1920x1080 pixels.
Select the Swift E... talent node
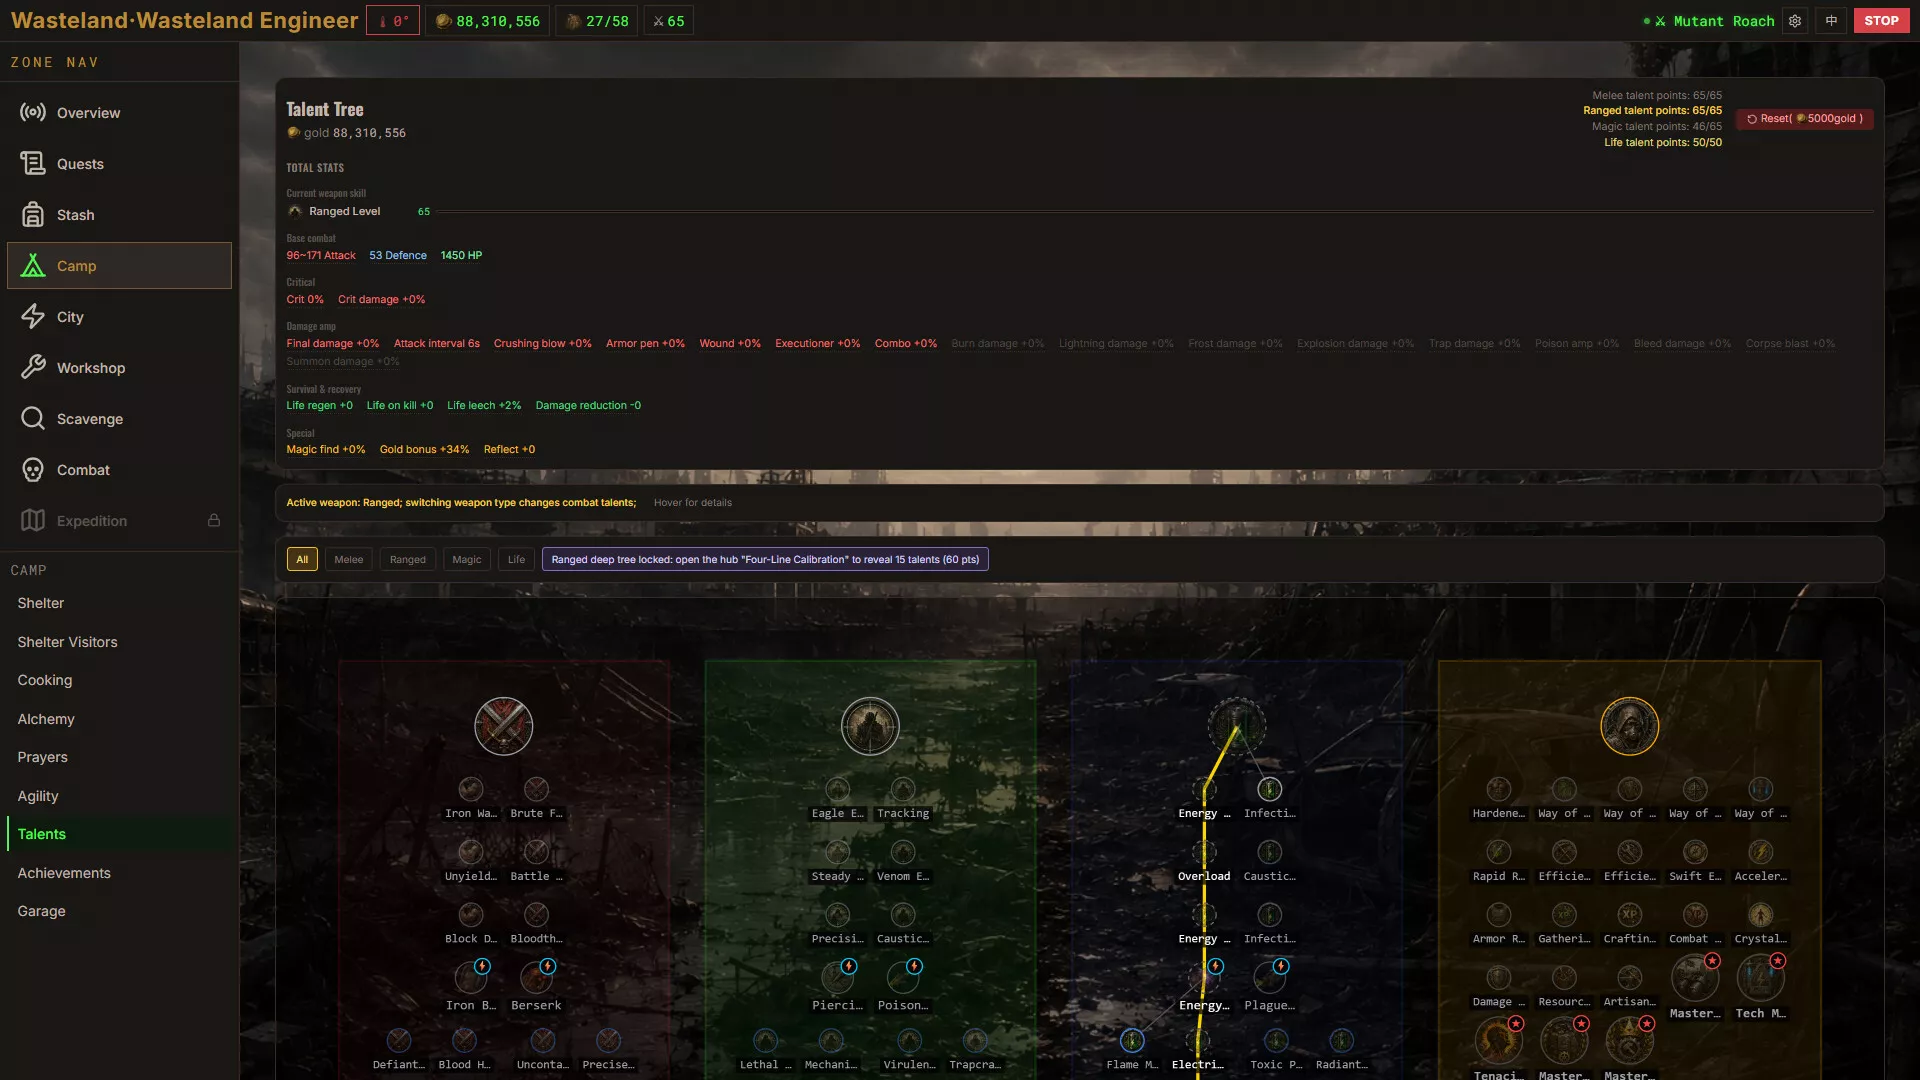coord(1695,852)
